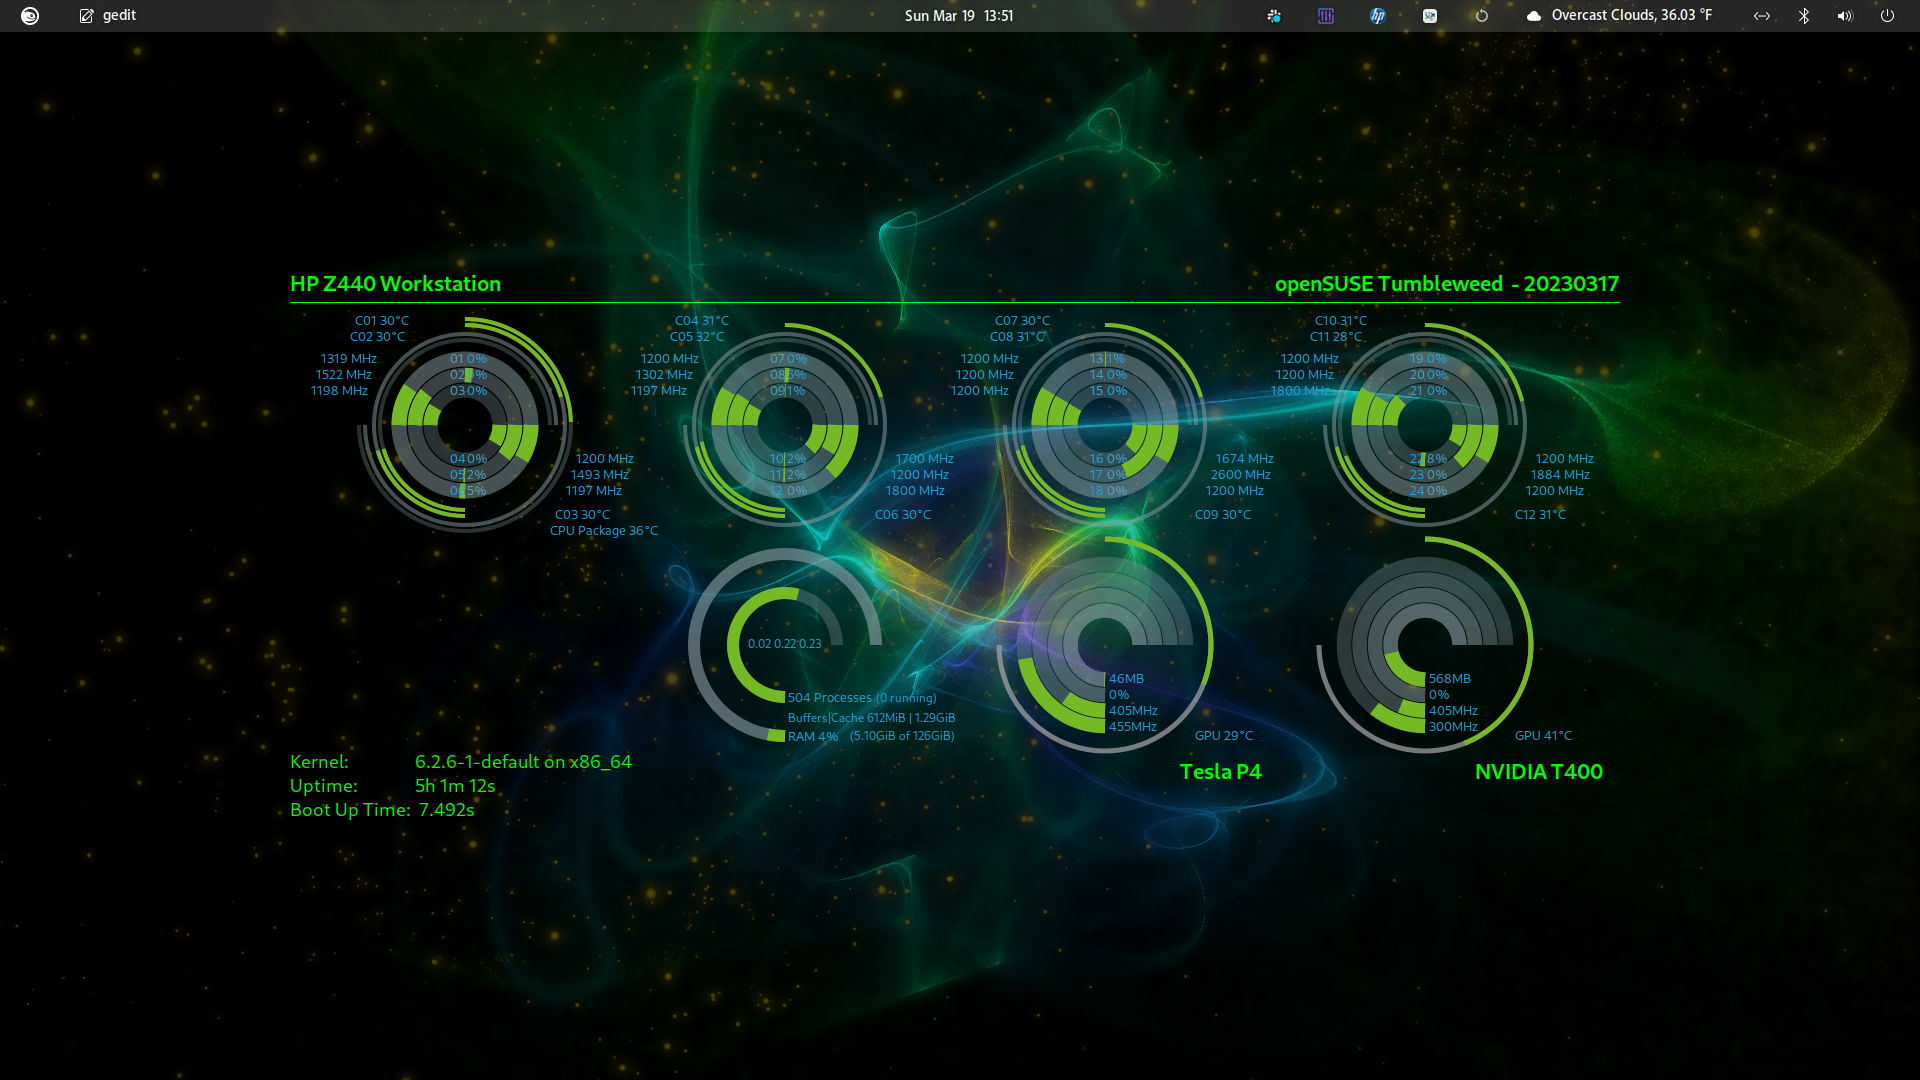
Task: Click 'Buffers|Cache 612MiB | 1.29GiB' line
Action: pos(871,718)
